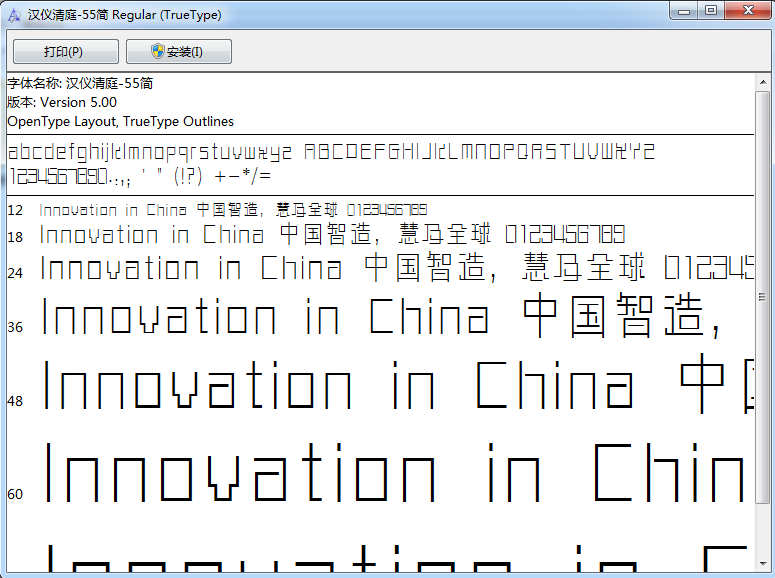This screenshot has height=578, width=775.
Task: Click the scroll up arrow of vertical scrollbar
Action: pos(762,82)
